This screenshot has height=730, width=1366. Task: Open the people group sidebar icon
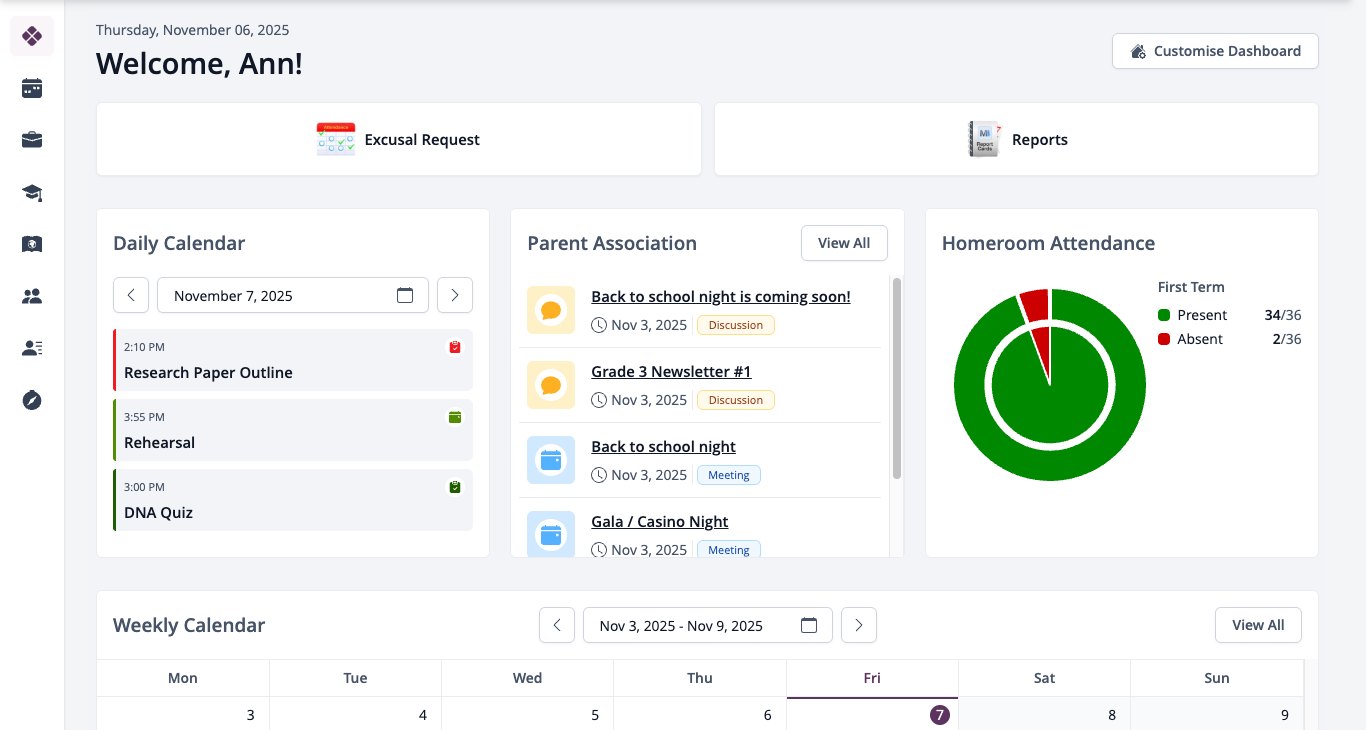(32, 296)
